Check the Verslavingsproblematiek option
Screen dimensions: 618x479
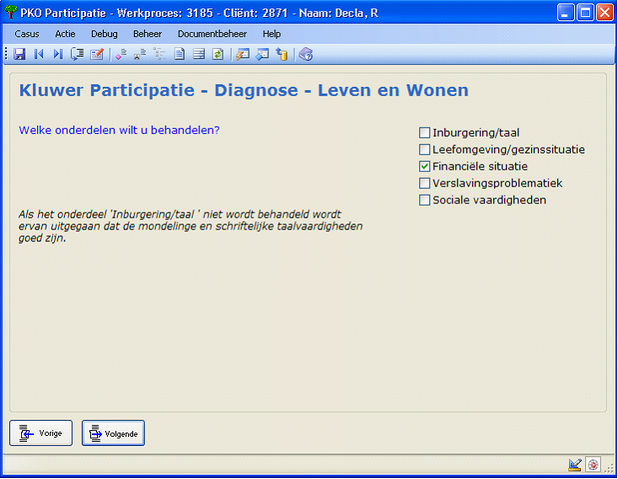pyautogui.click(x=424, y=183)
